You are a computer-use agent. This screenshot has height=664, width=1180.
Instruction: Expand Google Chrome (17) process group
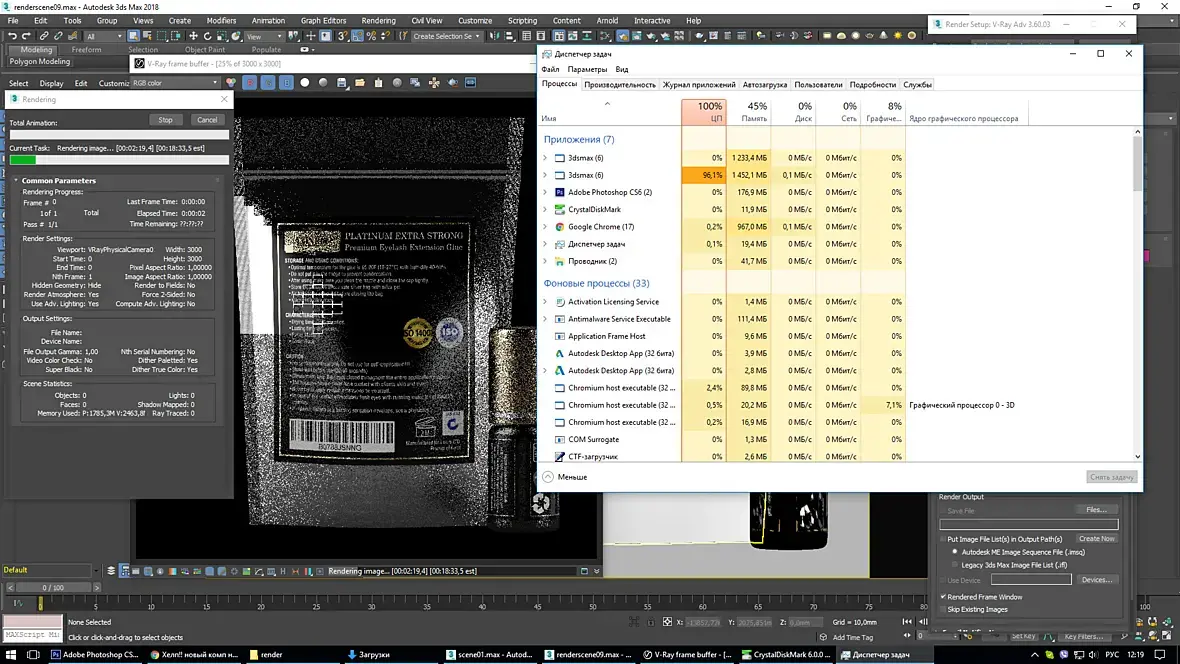[x=545, y=227]
